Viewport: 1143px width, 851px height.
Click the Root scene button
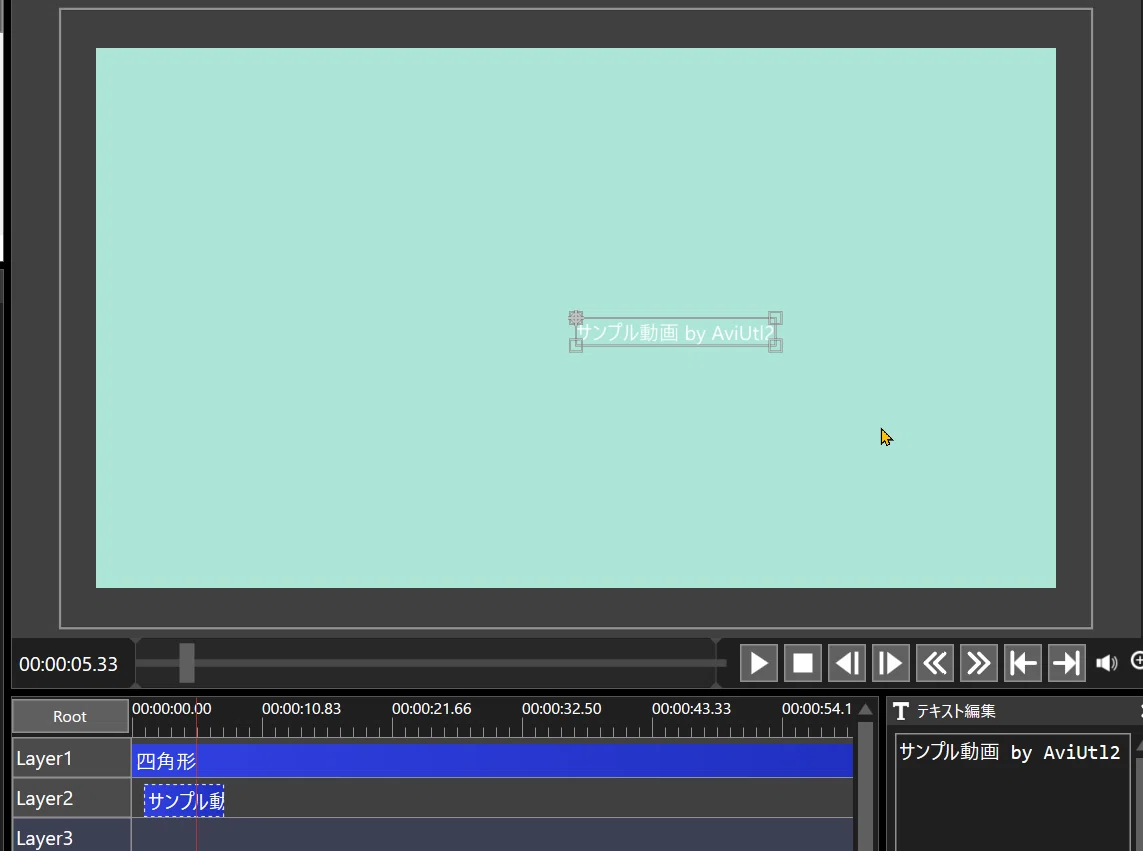pyautogui.click(x=70, y=716)
